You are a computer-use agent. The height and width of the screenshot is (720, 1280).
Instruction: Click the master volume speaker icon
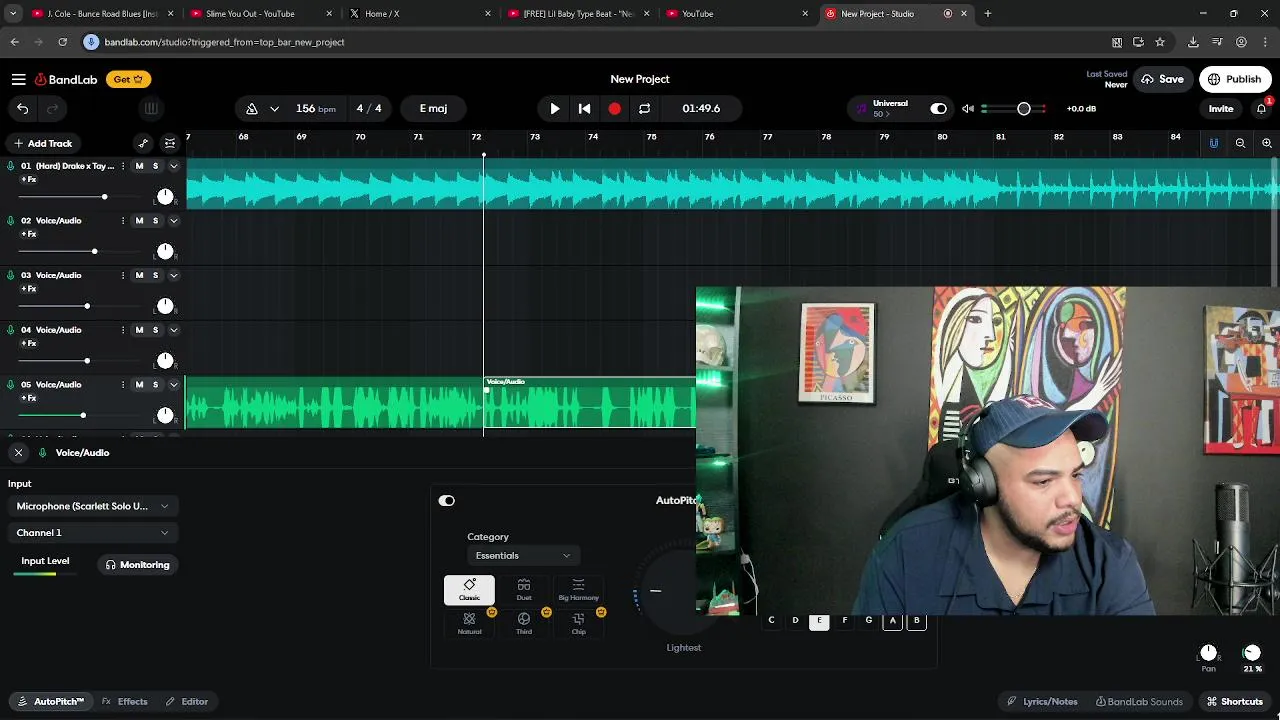[x=968, y=108]
